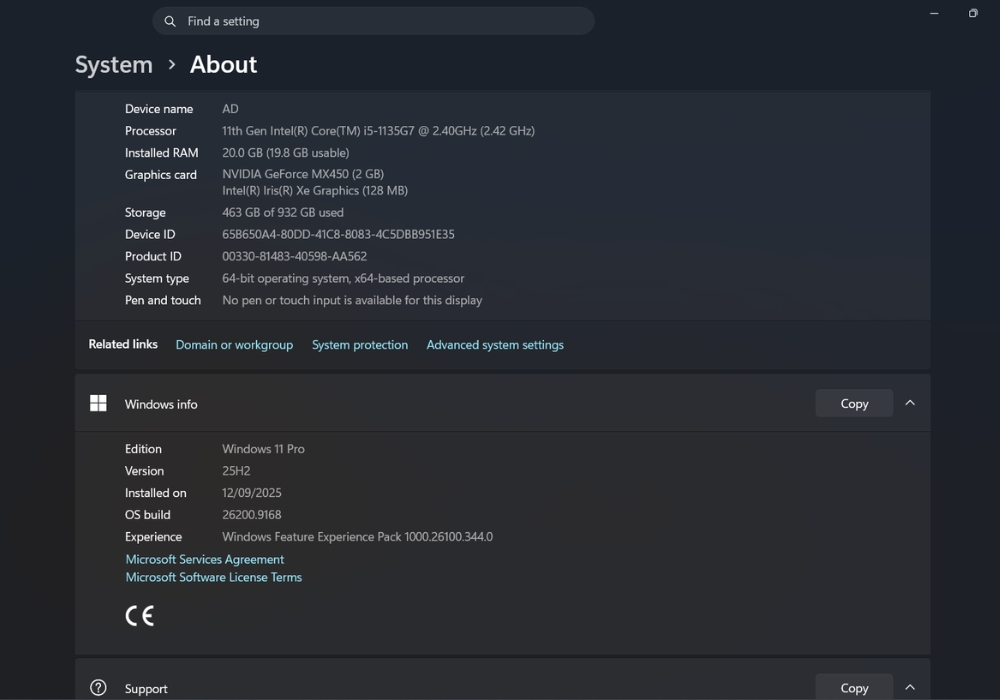
Task: Click the Storage label
Action: tap(145, 212)
